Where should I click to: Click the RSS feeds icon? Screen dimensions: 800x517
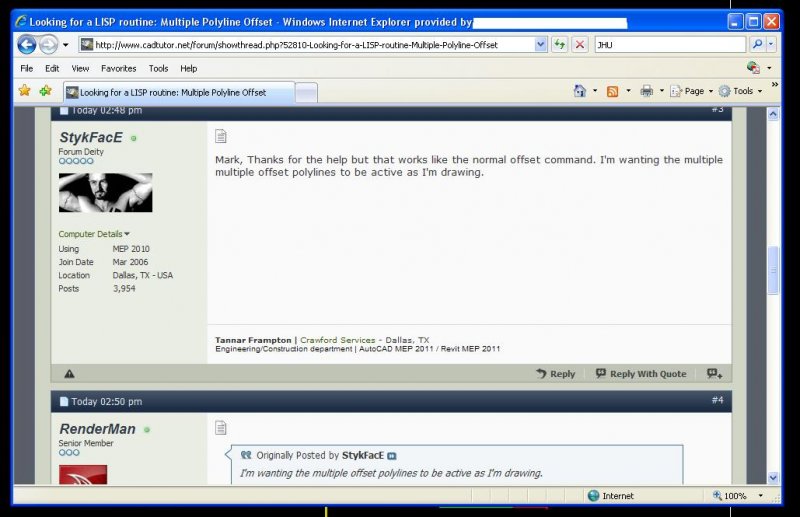[x=612, y=91]
